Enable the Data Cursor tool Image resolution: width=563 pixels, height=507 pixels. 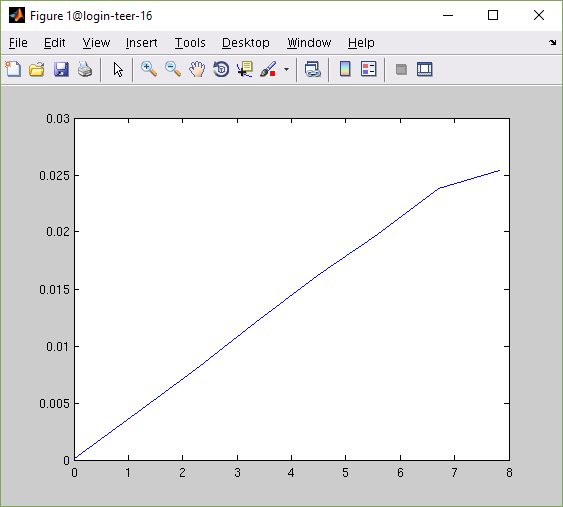[245, 69]
